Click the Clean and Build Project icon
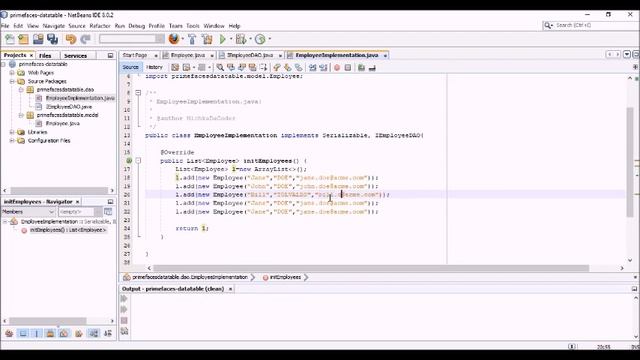This screenshot has height=360, width=640. click(207, 39)
